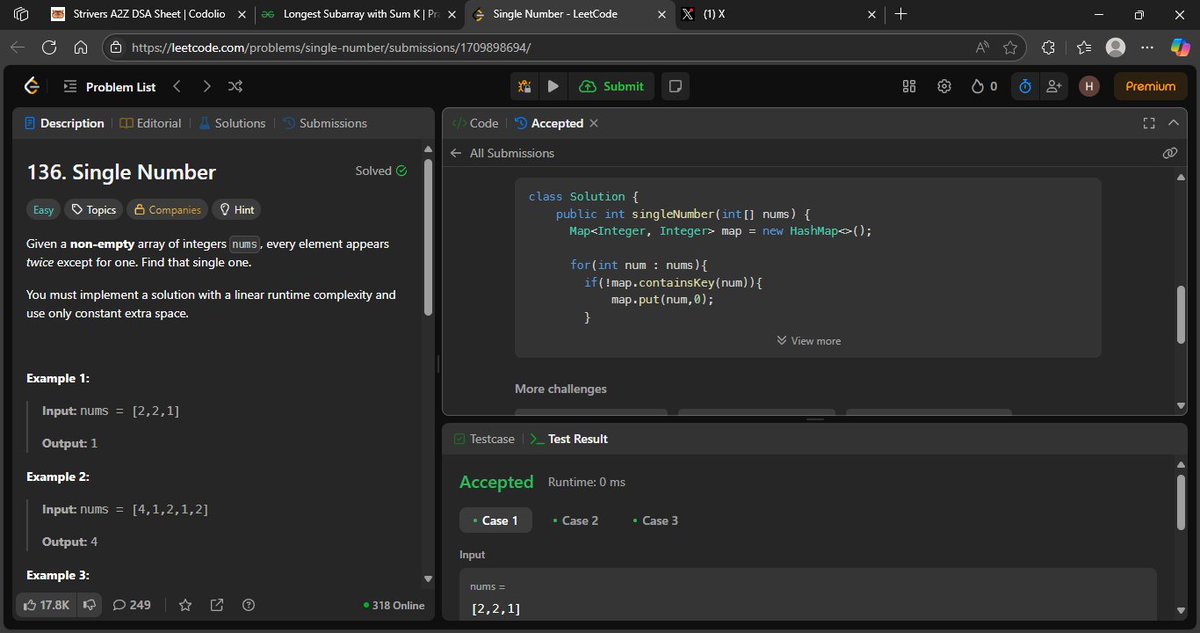Switch to Strivers A2Z DSA Sheet tab

click(x=146, y=14)
